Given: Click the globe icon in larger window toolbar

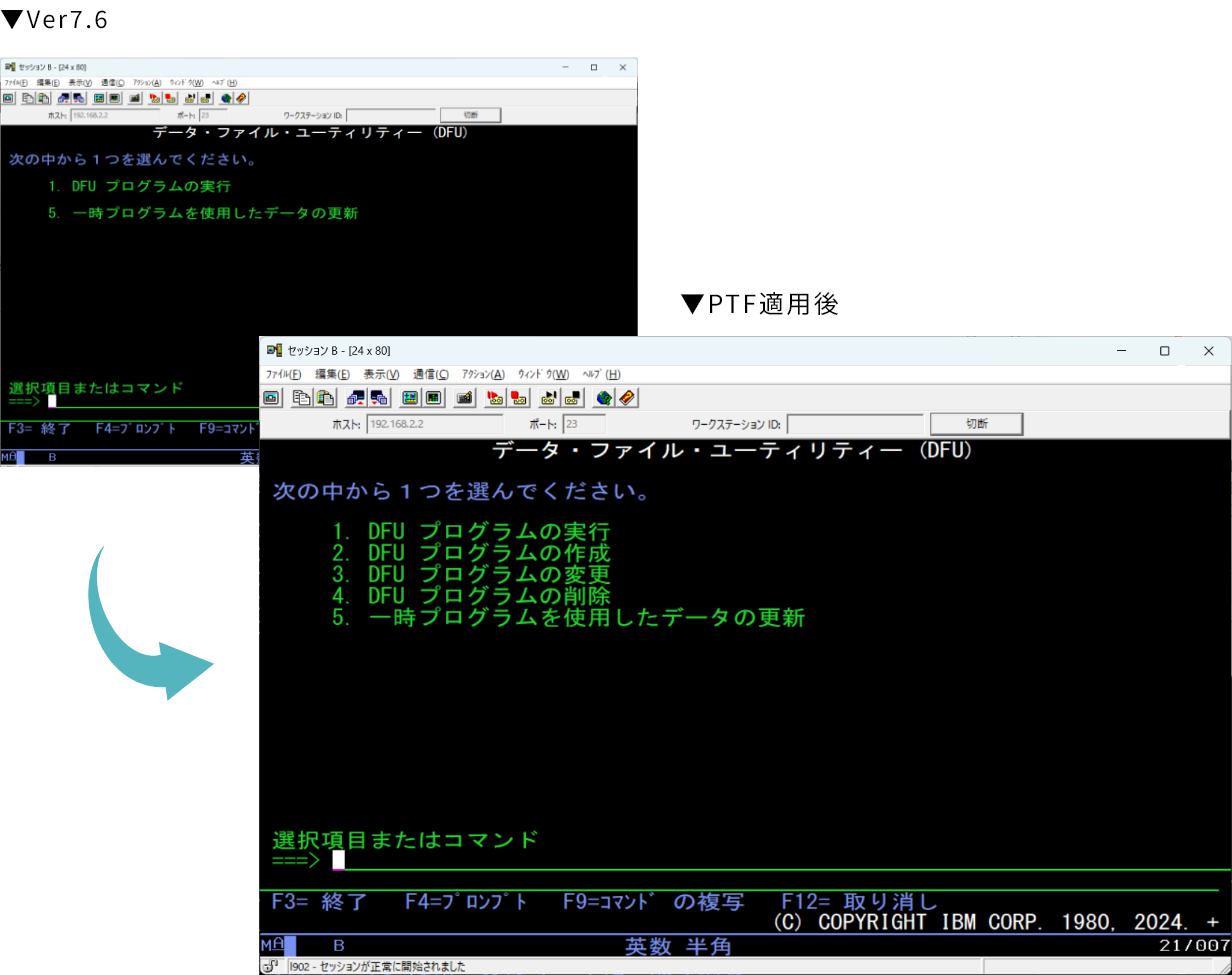Looking at the screenshot, I should click(603, 398).
